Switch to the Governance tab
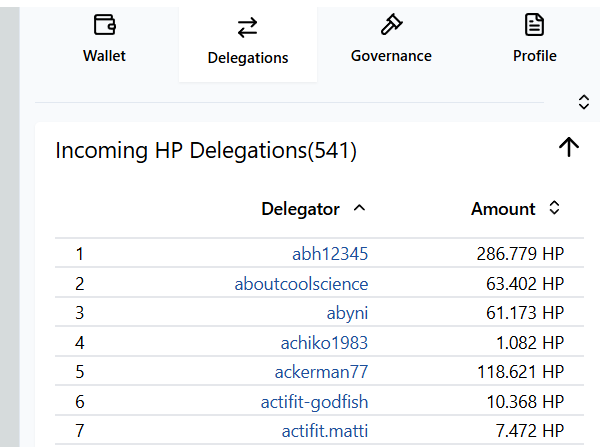 click(x=391, y=56)
